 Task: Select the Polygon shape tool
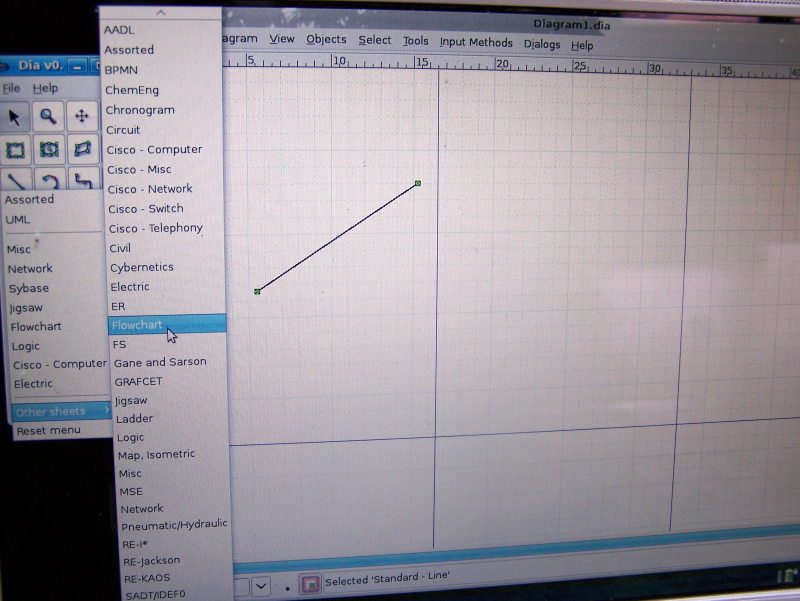pyautogui.click(x=83, y=150)
